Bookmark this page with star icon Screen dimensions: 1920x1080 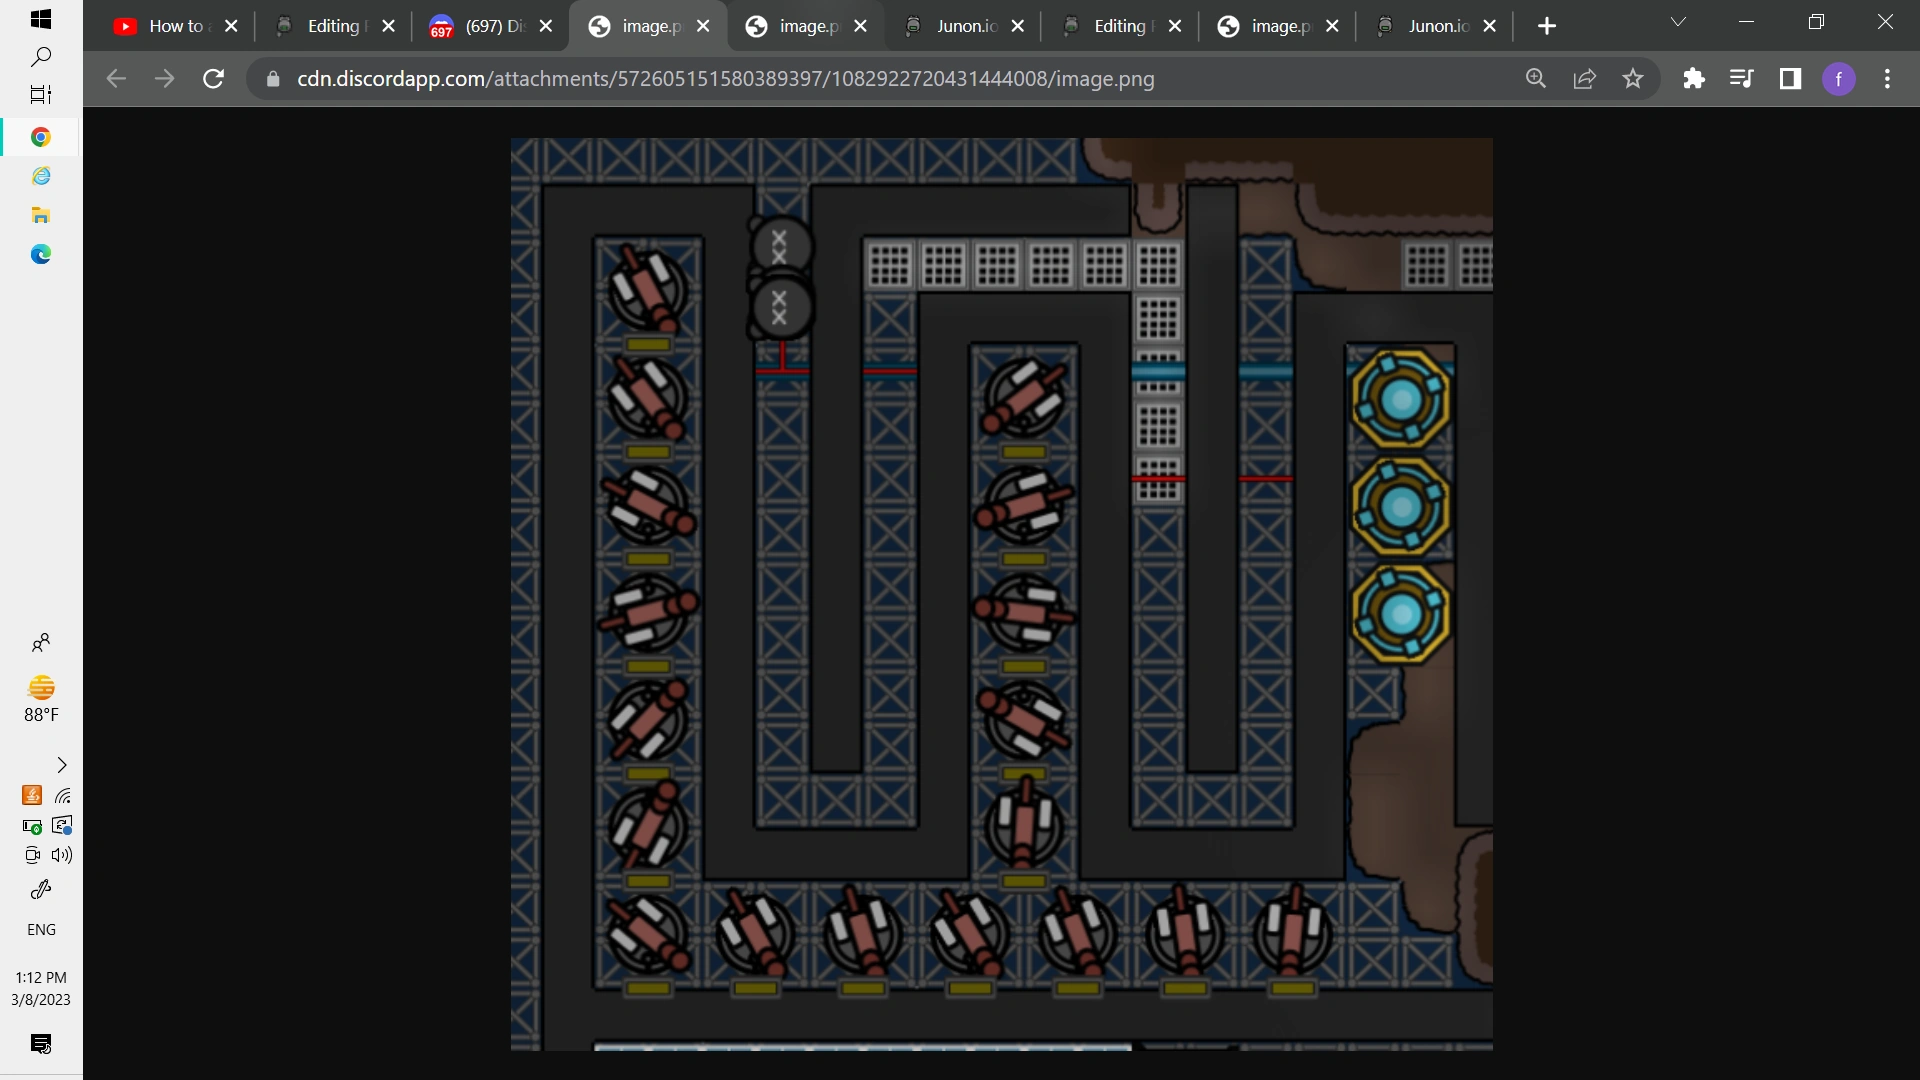(1633, 79)
